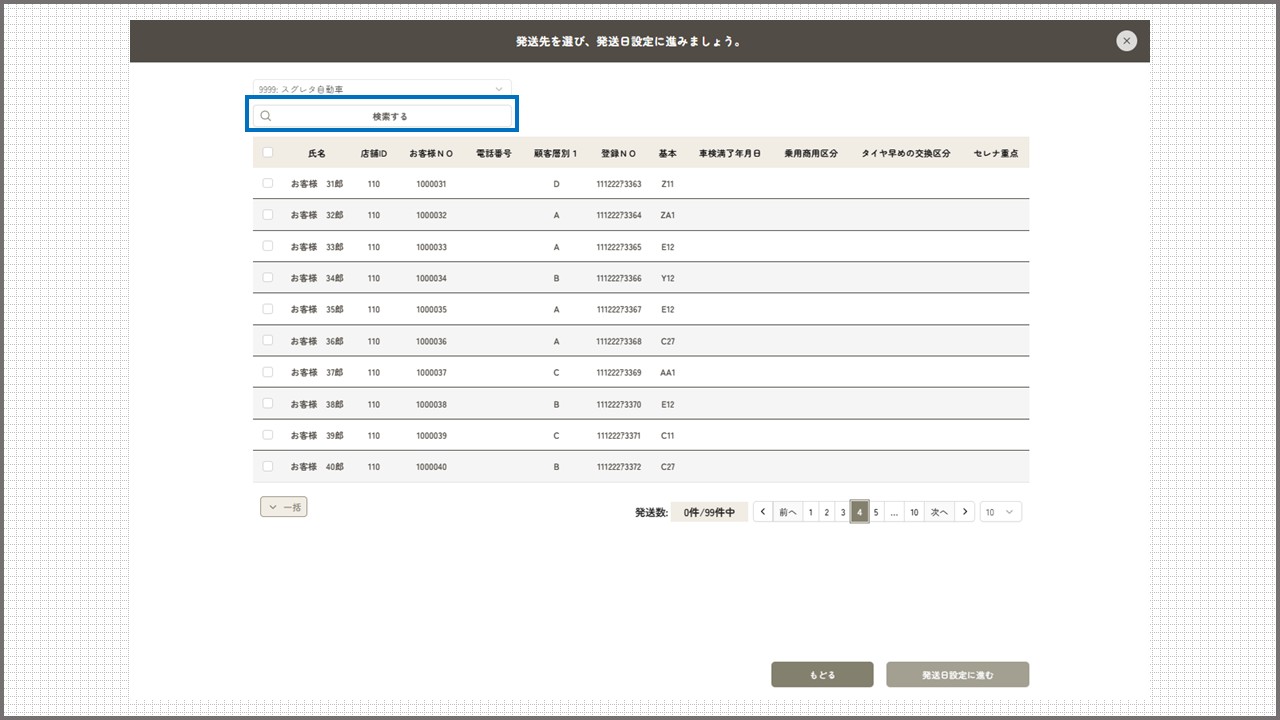Image resolution: width=1280 pixels, height=720 pixels.
Task: Click the C11 cell for お客様 39郎
Action: coord(668,436)
